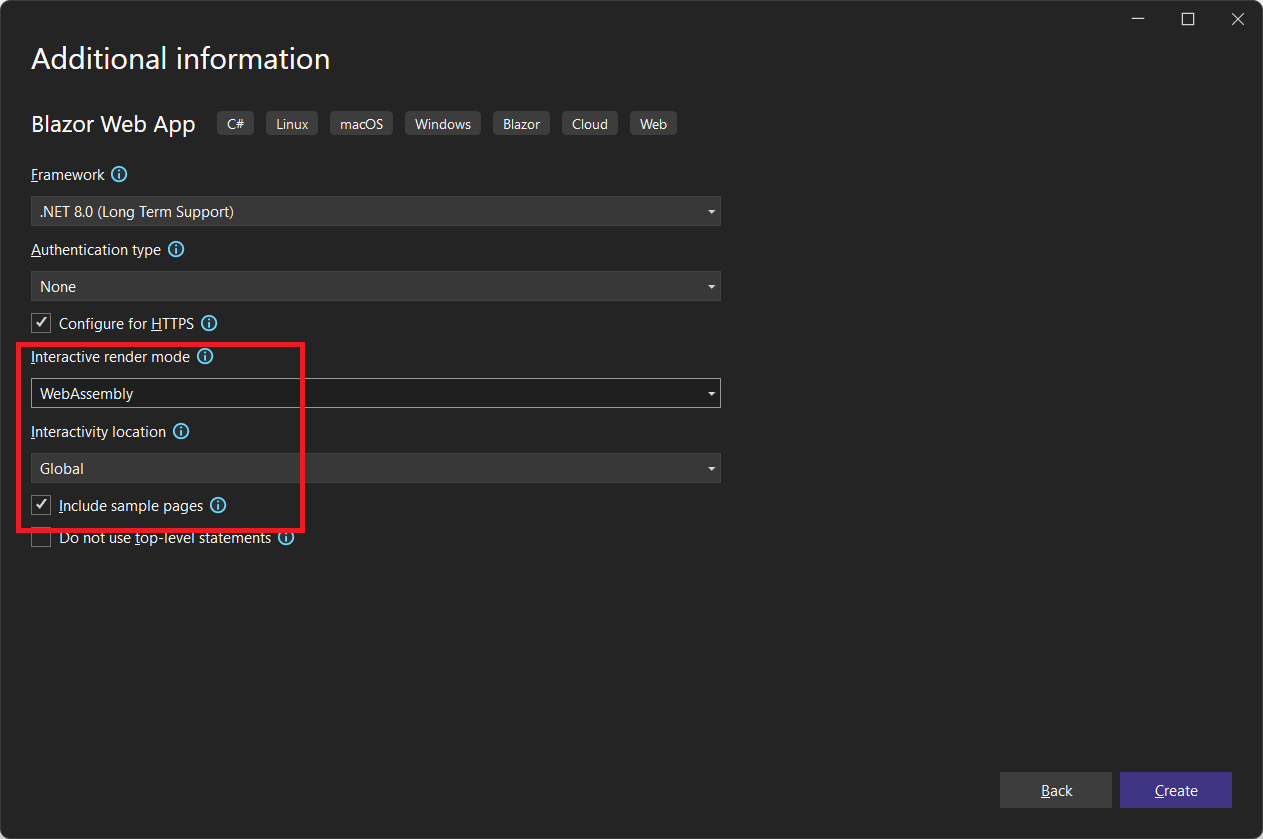1263x839 pixels.
Task: Uncheck Configure for HTTPS checkbox
Action: click(41, 323)
